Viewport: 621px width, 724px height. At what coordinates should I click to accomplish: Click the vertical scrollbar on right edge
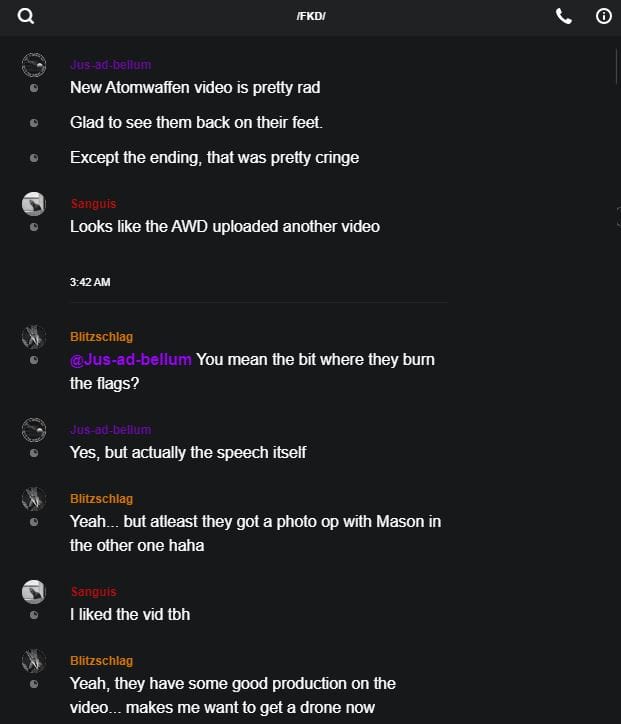(617, 70)
